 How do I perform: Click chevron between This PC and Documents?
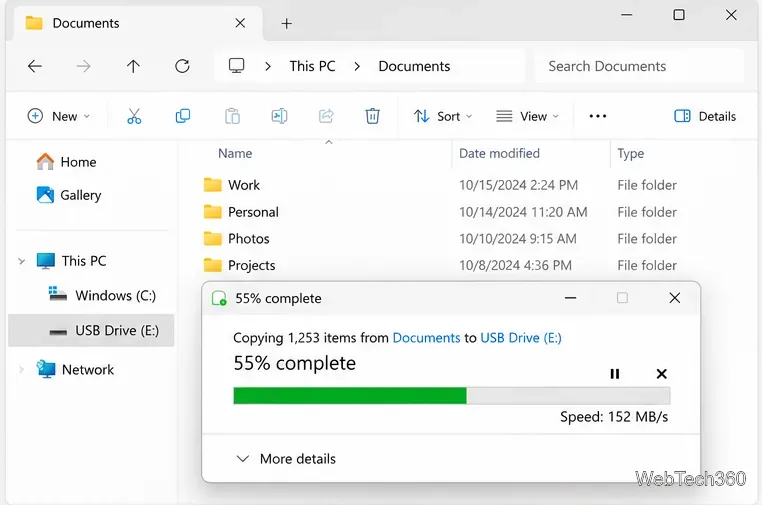pos(357,66)
